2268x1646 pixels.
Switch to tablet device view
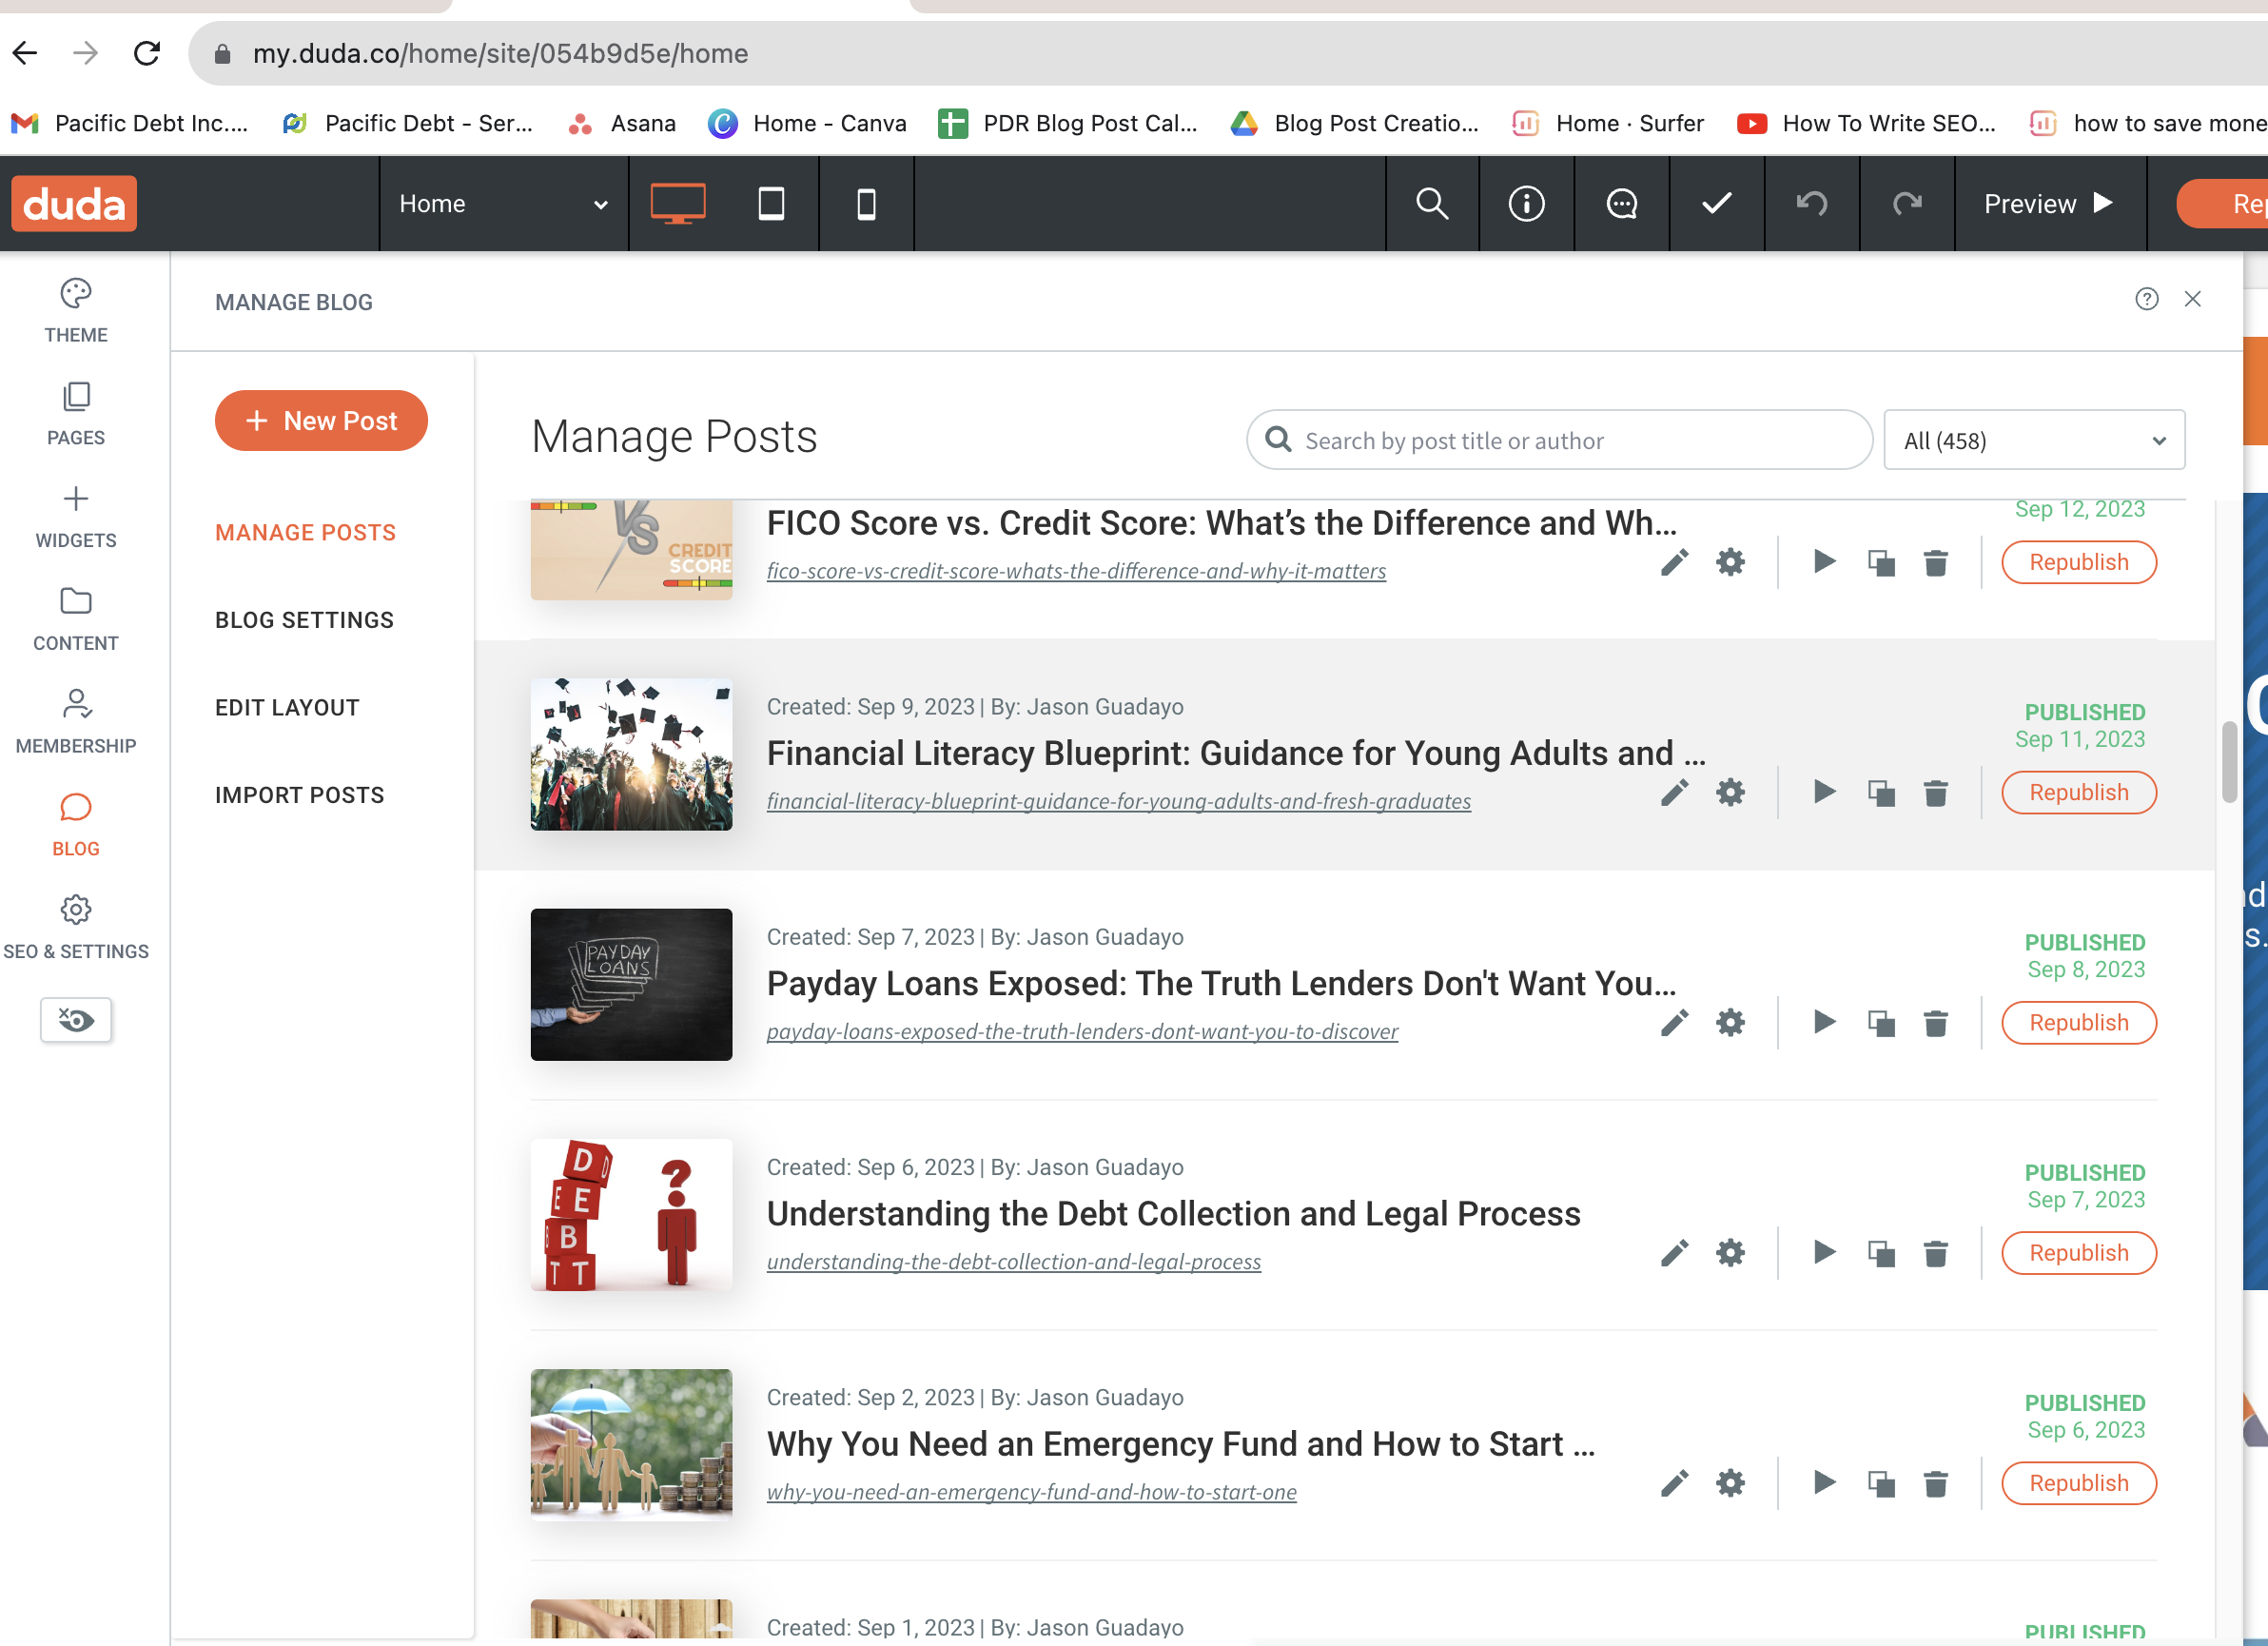(x=770, y=204)
